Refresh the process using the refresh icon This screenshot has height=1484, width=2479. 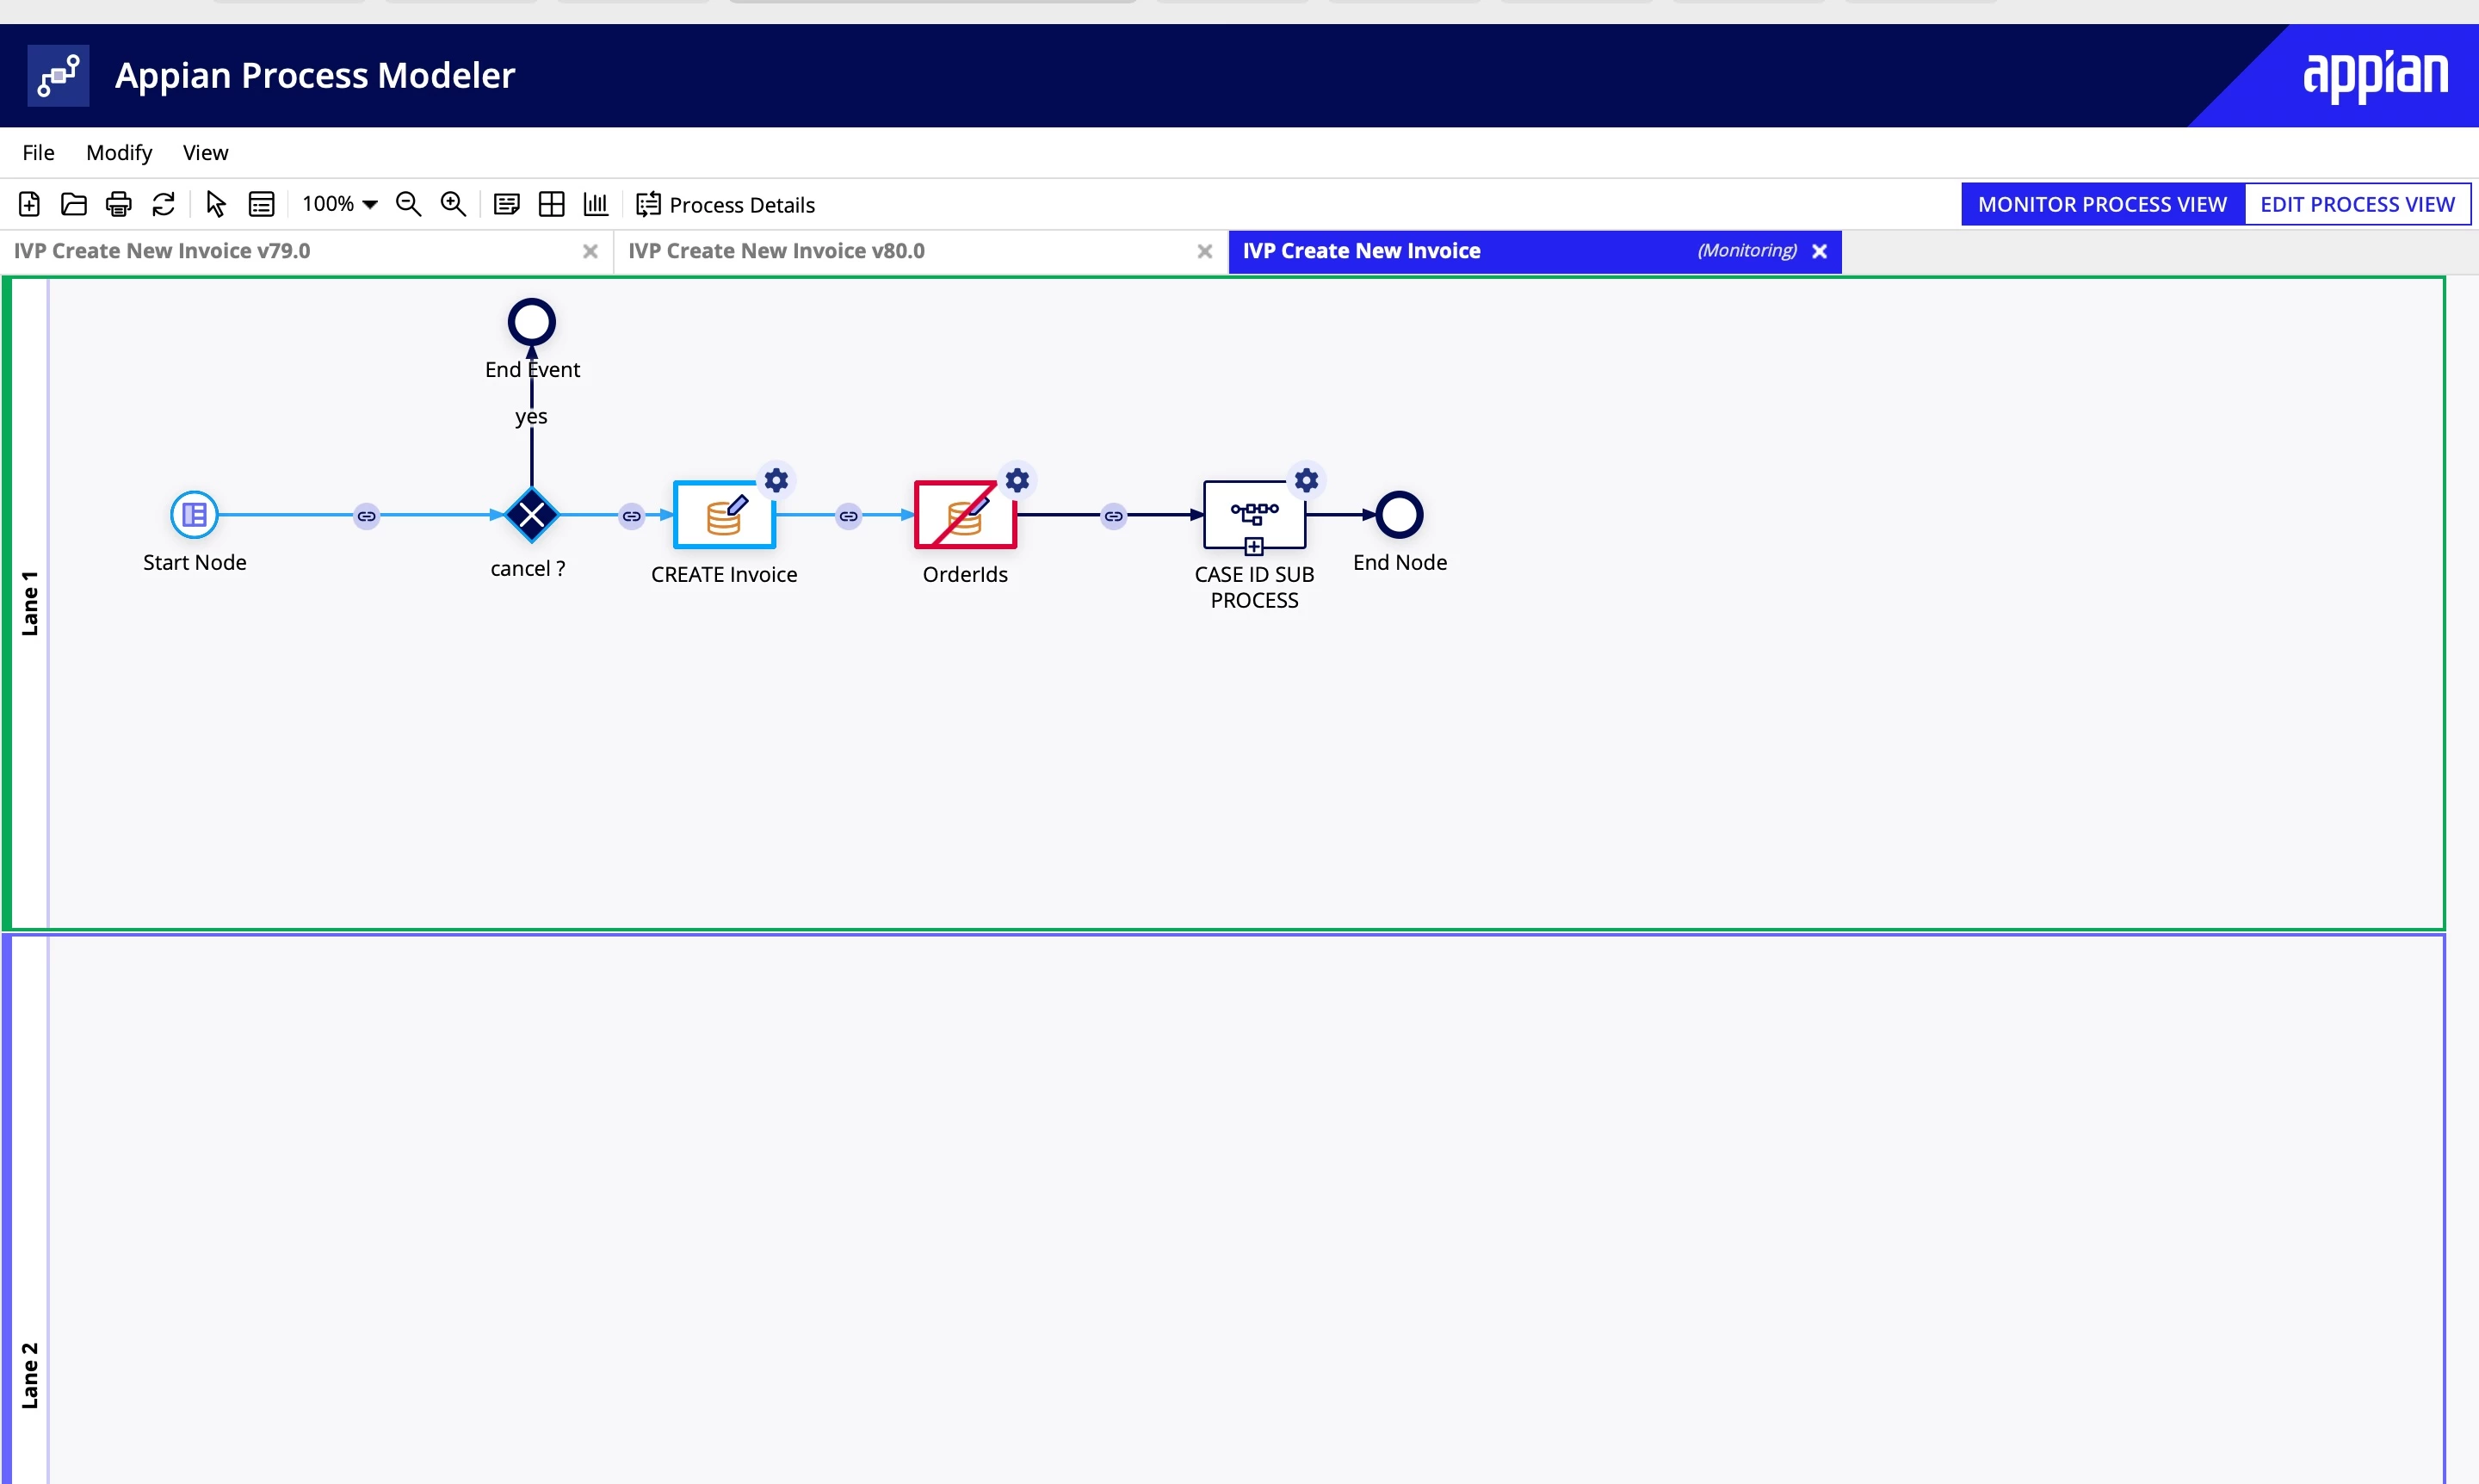163,204
